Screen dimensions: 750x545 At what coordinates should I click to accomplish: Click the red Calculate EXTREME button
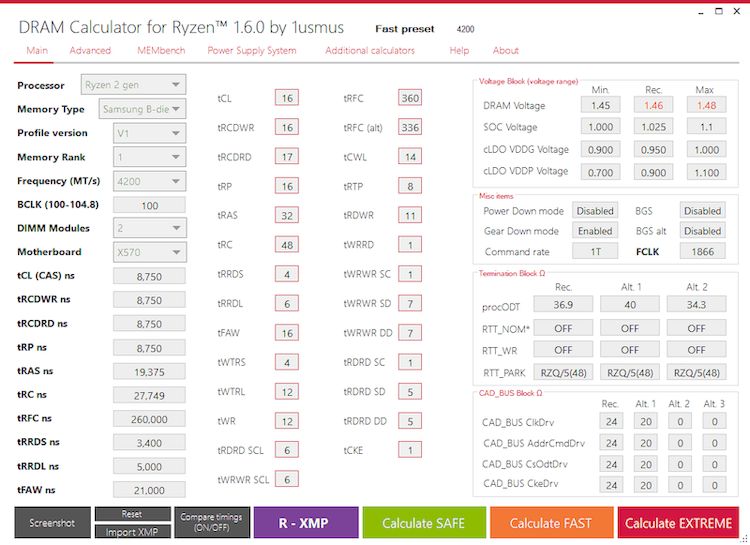tap(678, 523)
